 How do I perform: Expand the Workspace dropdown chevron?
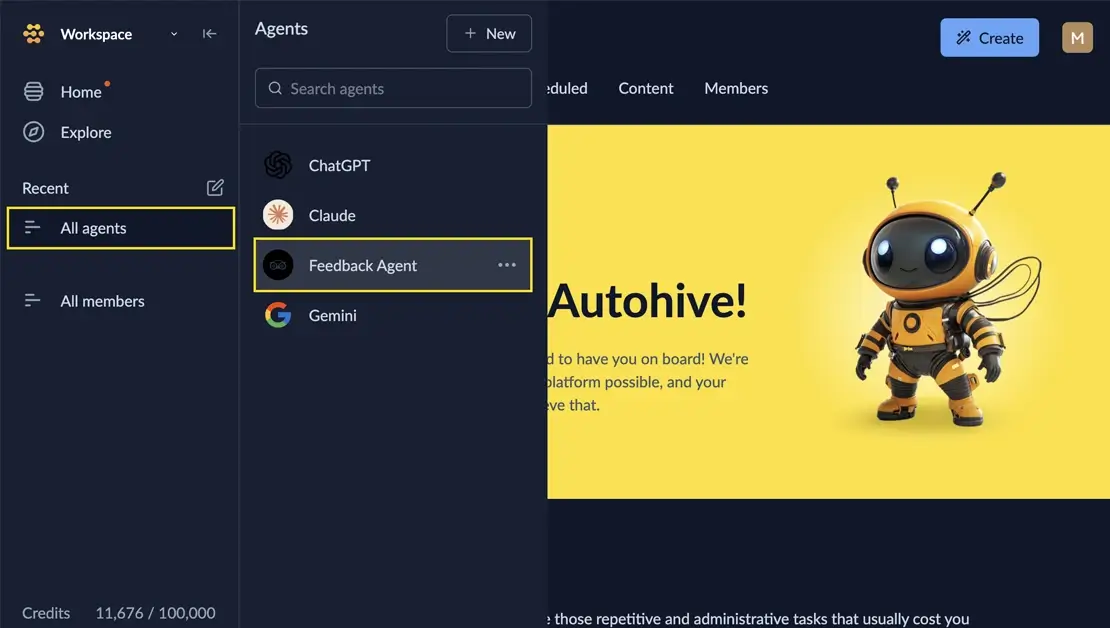pyautogui.click(x=174, y=34)
